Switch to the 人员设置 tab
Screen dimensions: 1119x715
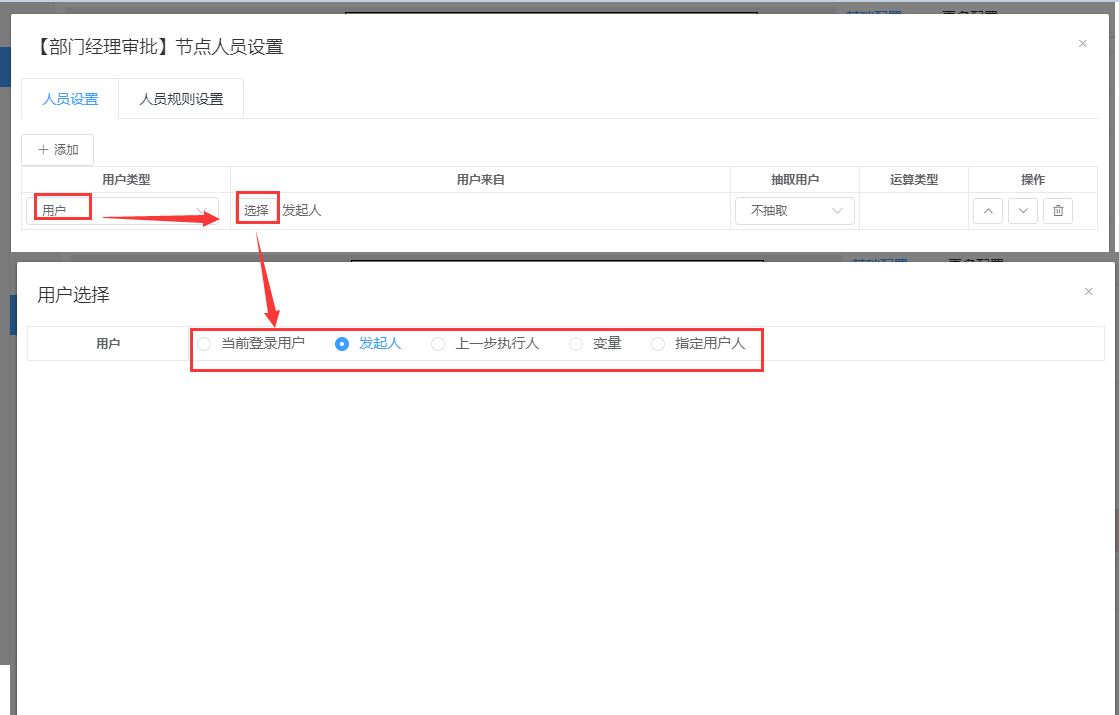coord(70,99)
